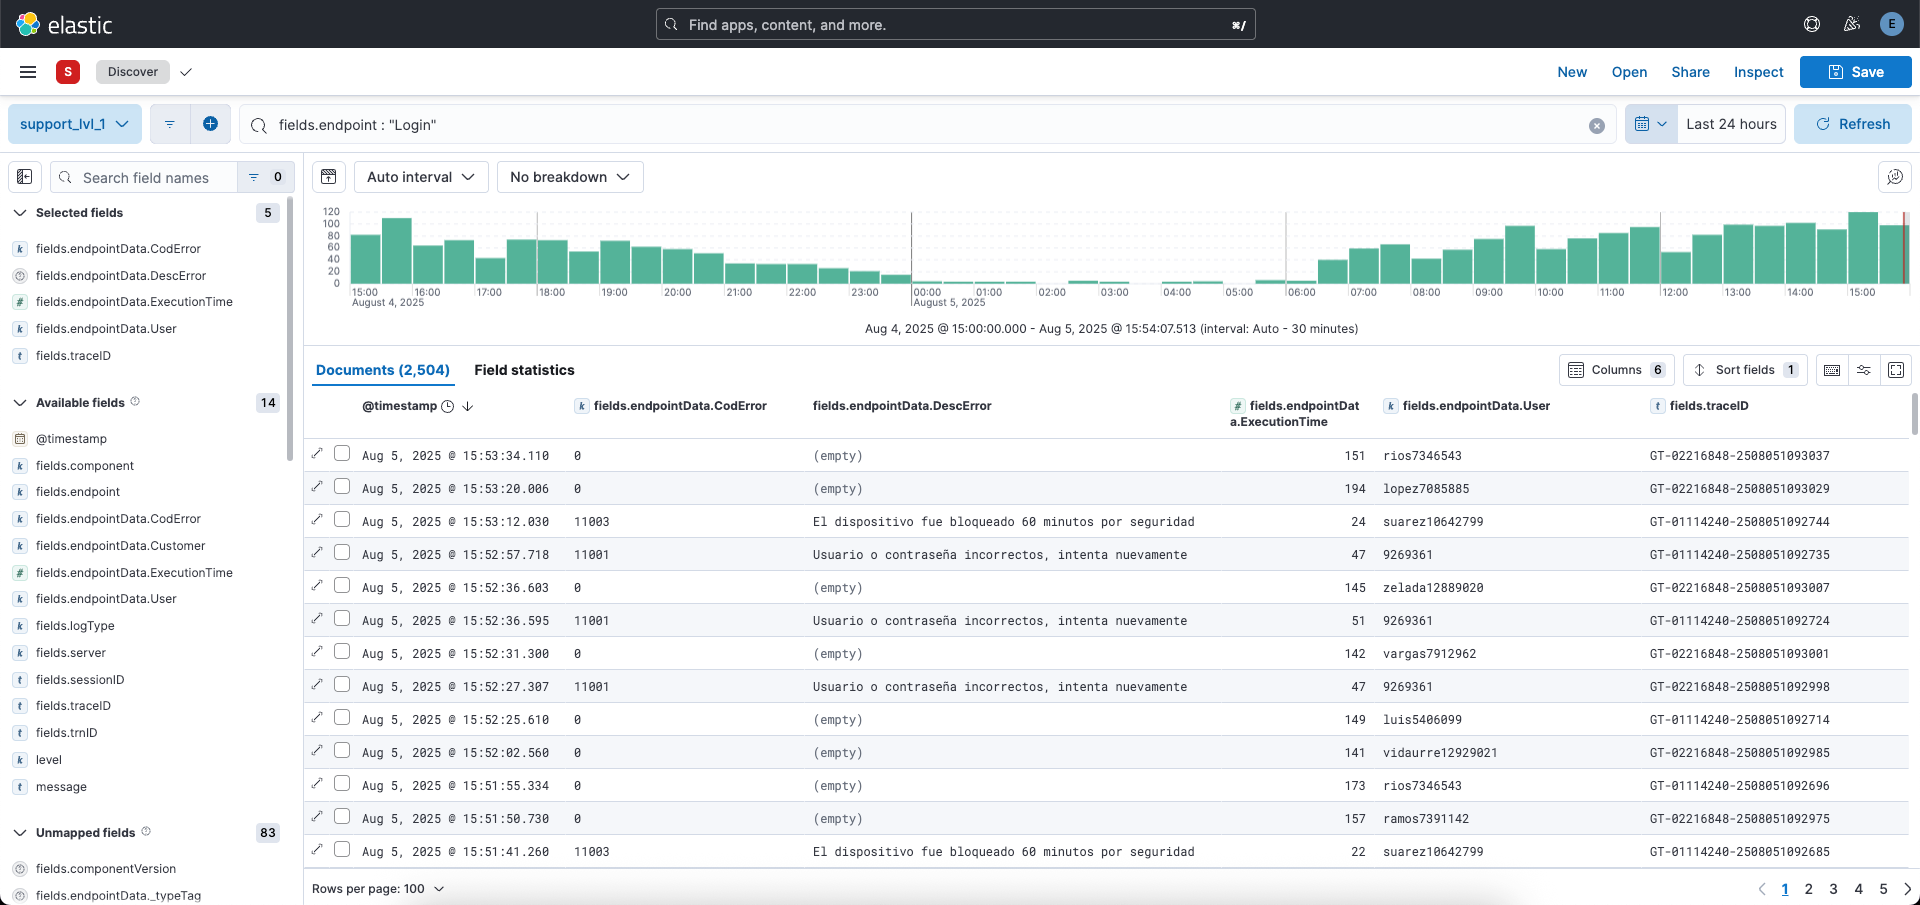
Task: Toggle the checkbox on the lopez7085885 row
Action: (342, 486)
